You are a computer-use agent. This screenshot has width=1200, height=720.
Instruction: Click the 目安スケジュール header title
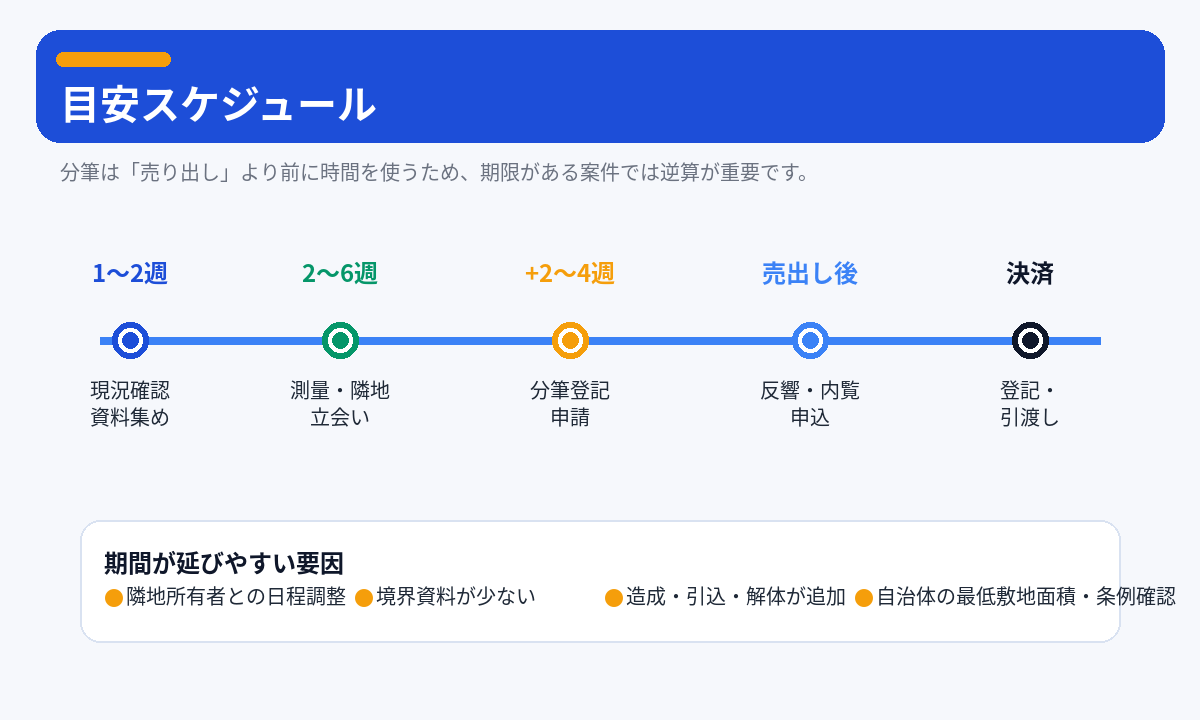[219, 105]
